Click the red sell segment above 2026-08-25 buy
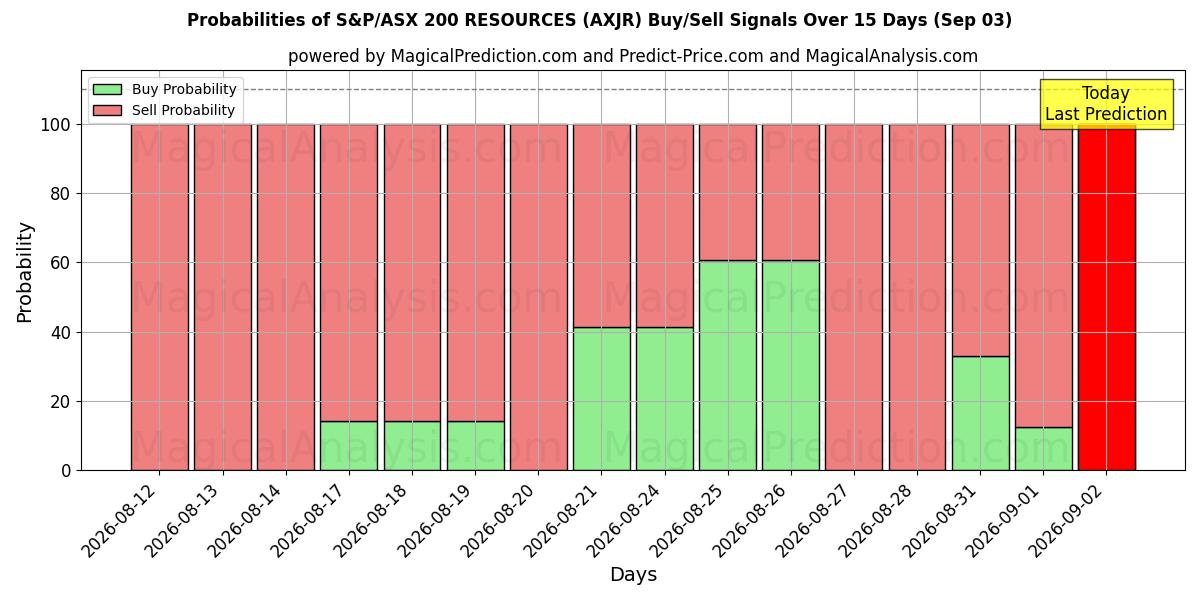The image size is (1200, 600). tap(728, 192)
